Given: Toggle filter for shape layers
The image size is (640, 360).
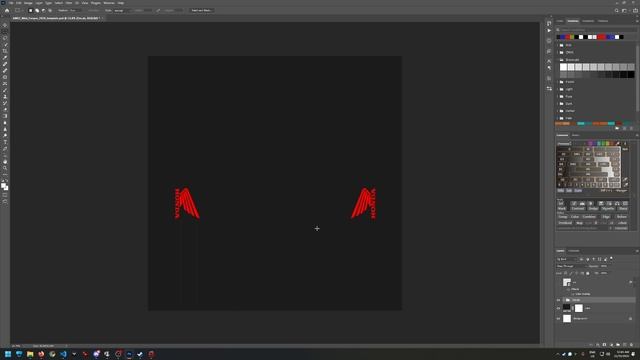Looking at the screenshot, I should (x=600, y=259).
